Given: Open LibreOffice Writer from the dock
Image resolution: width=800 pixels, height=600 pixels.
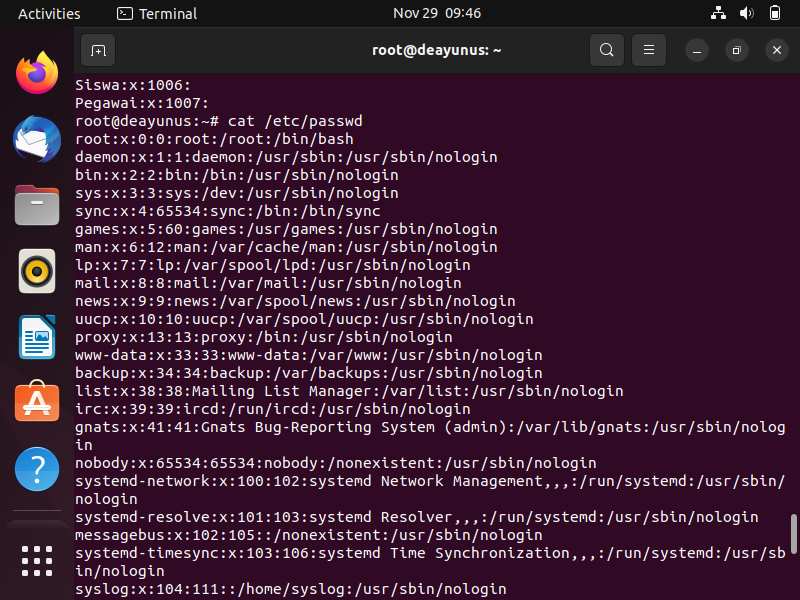Looking at the screenshot, I should click(37, 337).
